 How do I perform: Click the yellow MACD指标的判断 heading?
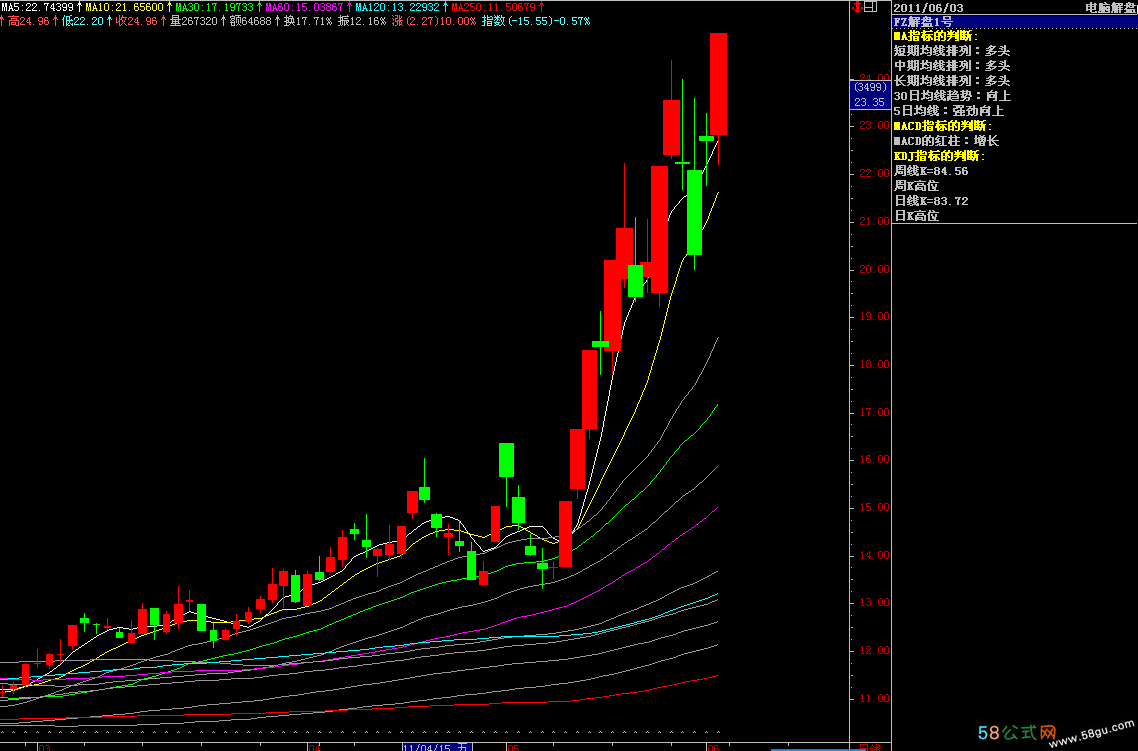[942, 126]
